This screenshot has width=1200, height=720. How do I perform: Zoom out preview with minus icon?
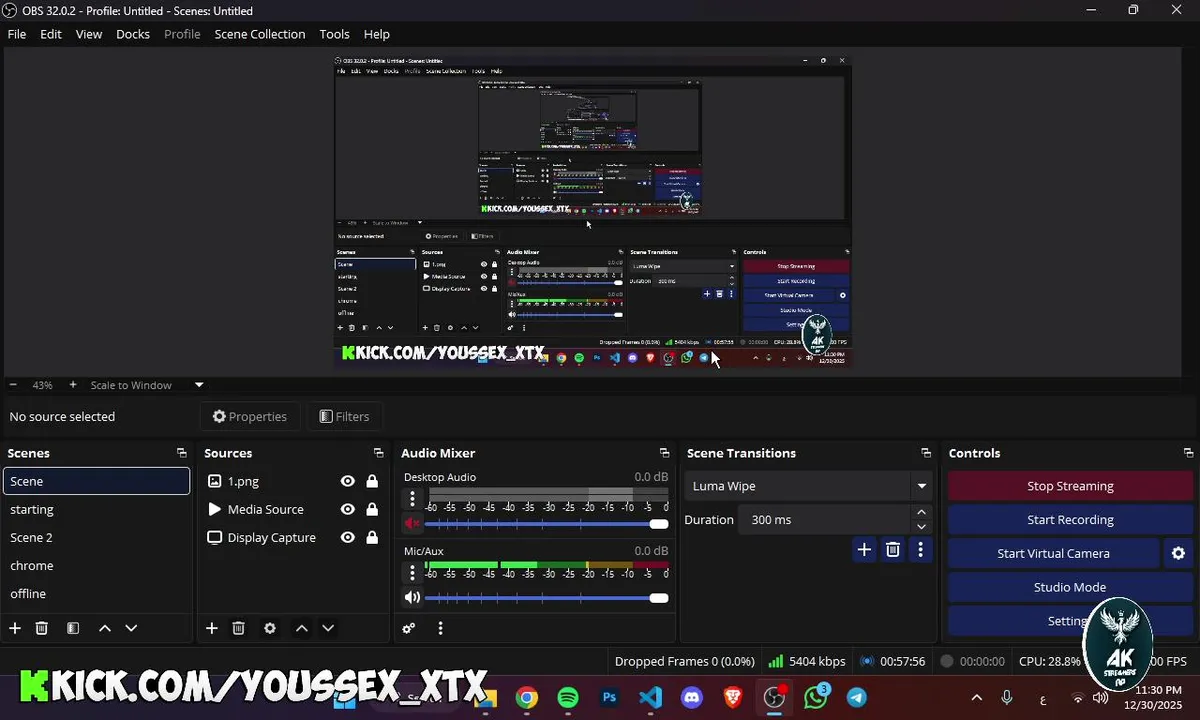coord(13,385)
